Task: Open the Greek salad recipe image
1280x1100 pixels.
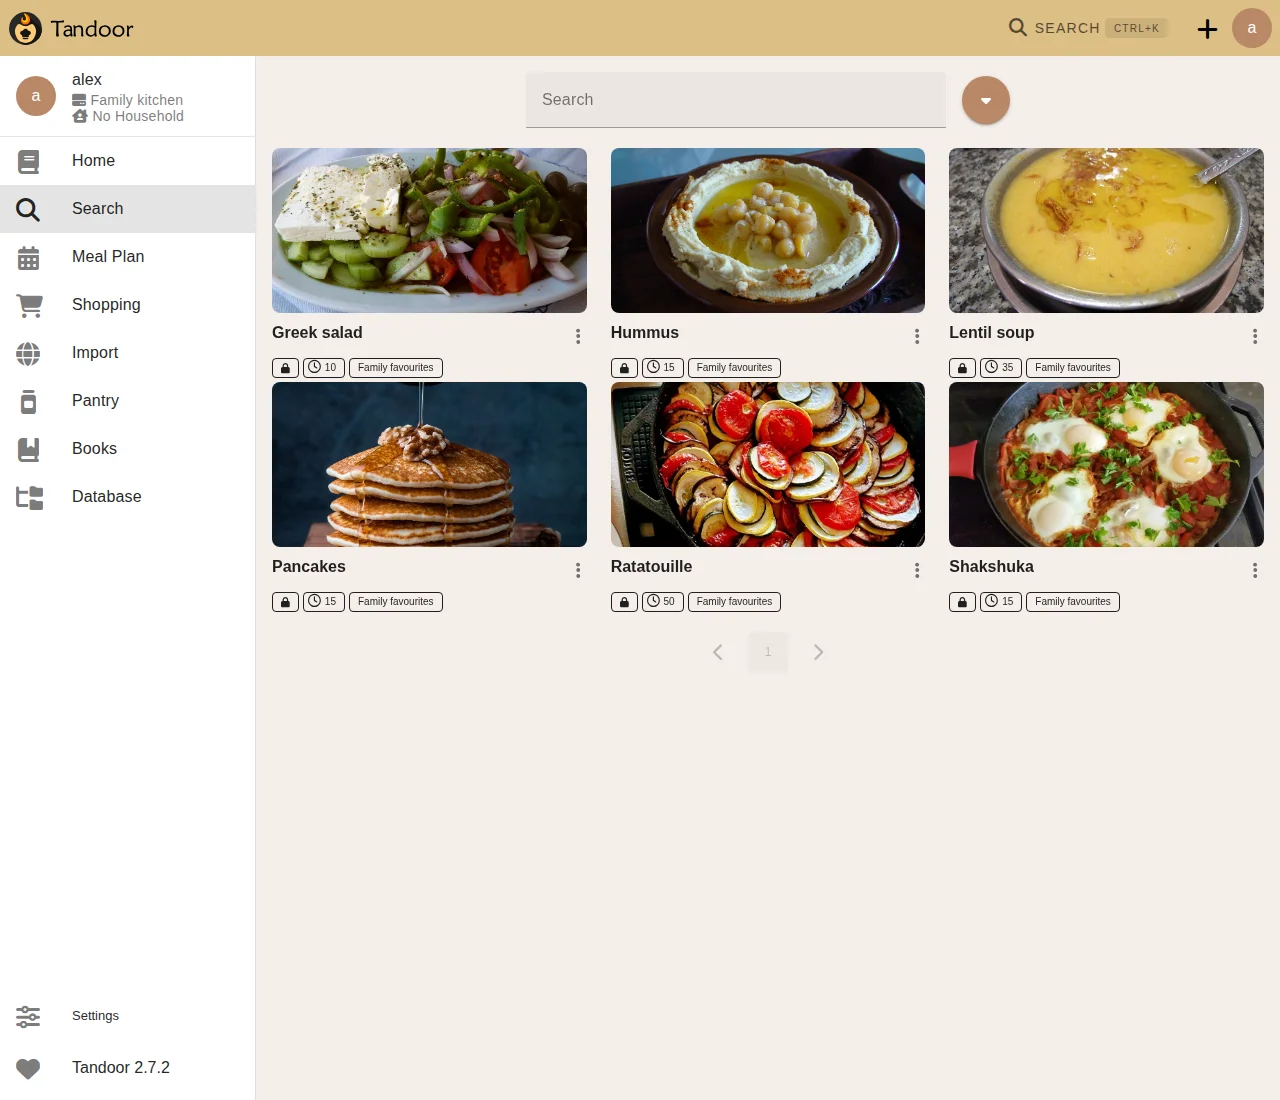Action: 429,230
